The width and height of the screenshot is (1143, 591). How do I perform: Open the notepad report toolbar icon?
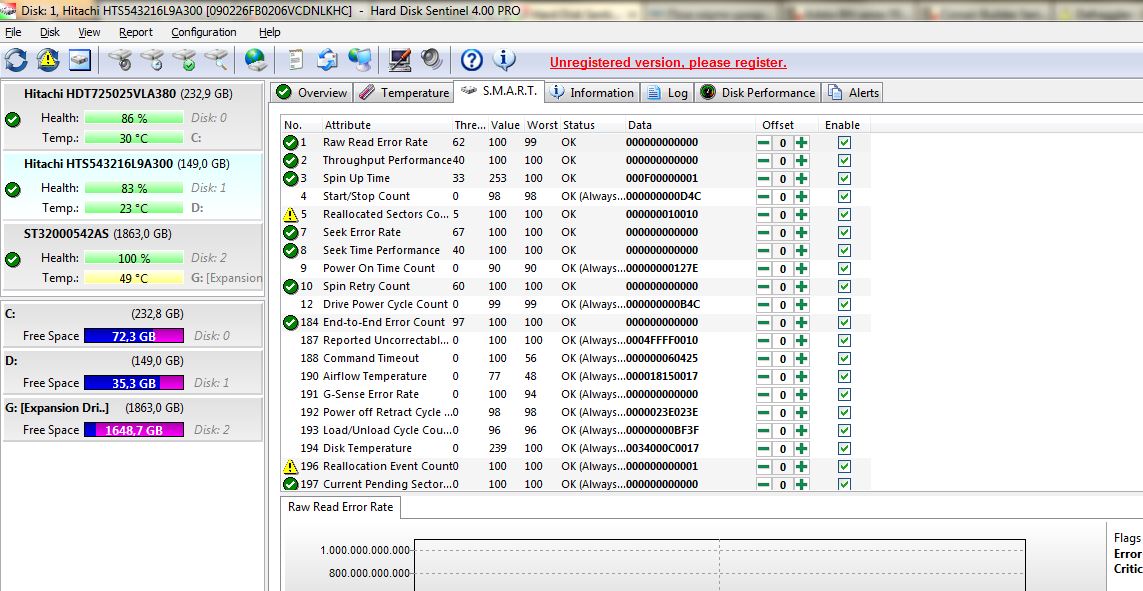295,60
